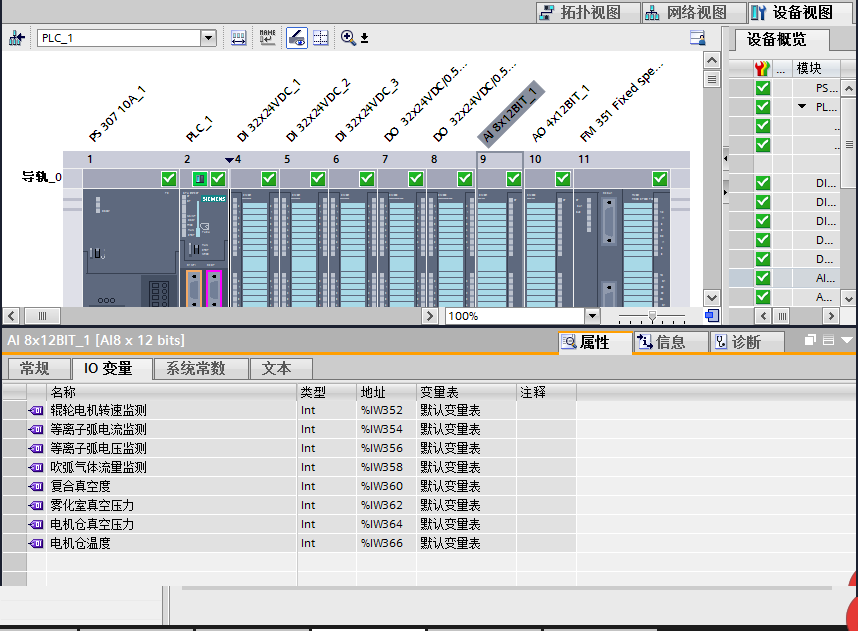Click the 地址 column header
Screen dimensions: 858x631
pos(386,392)
